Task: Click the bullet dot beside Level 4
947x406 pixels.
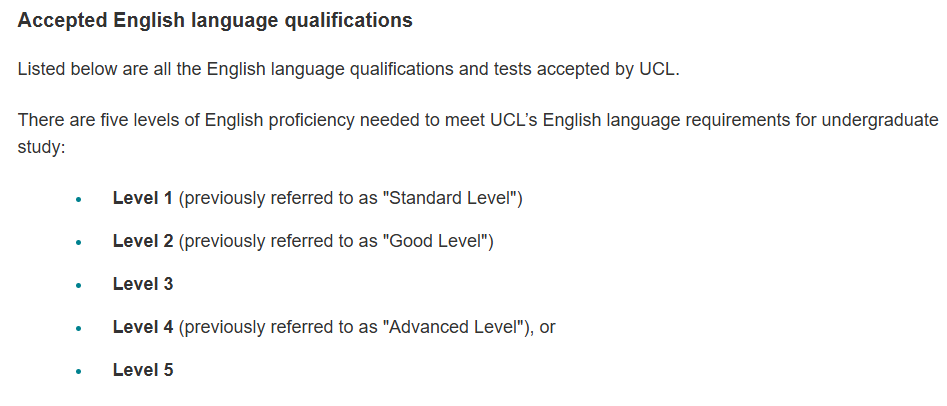Action: pyautogui.click(x=78, y=328)
